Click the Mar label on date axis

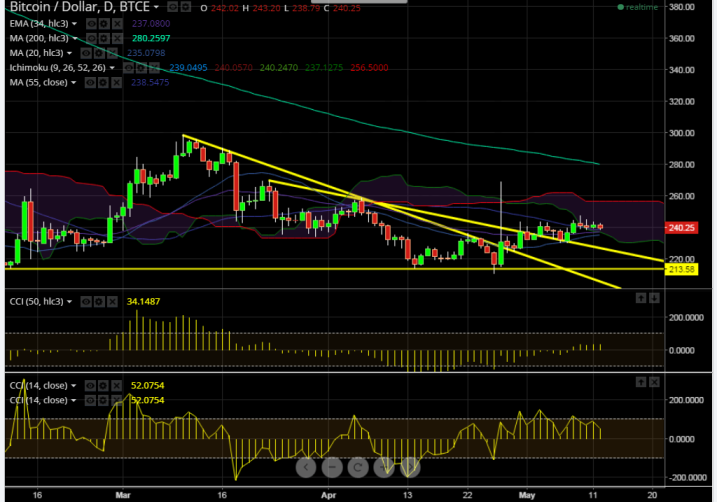(x=123, y=495)
